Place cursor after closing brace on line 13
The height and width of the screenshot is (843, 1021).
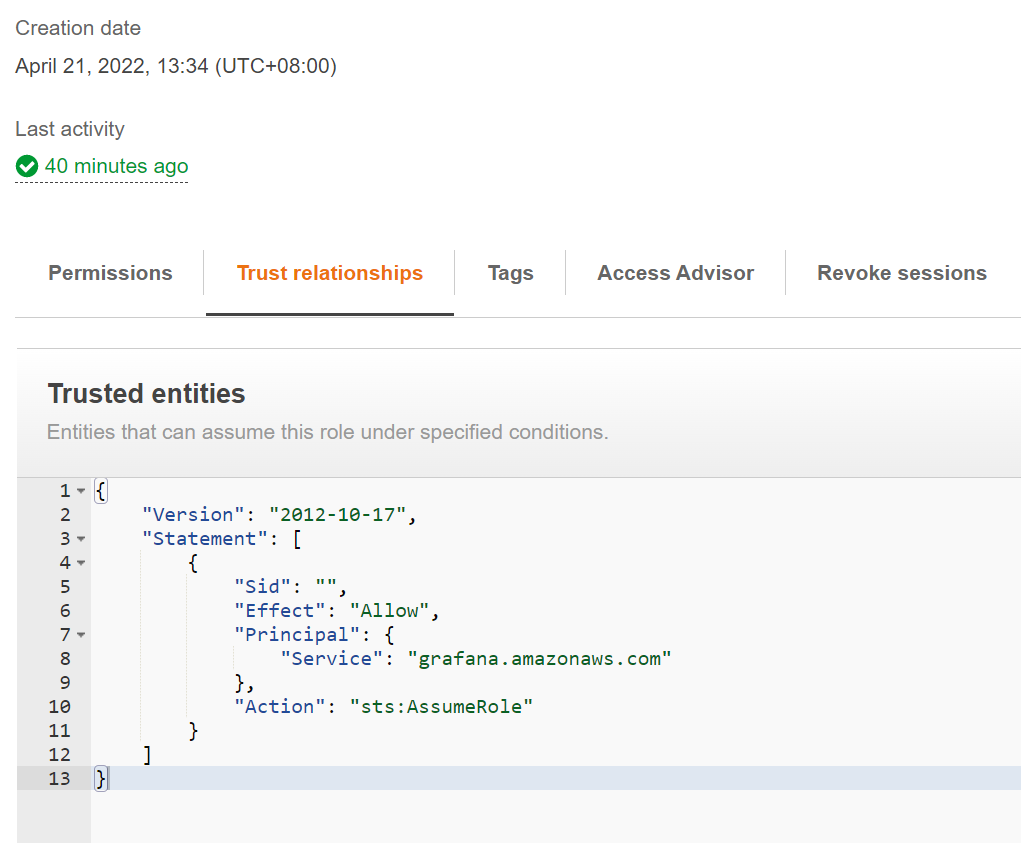pos(107,778)
